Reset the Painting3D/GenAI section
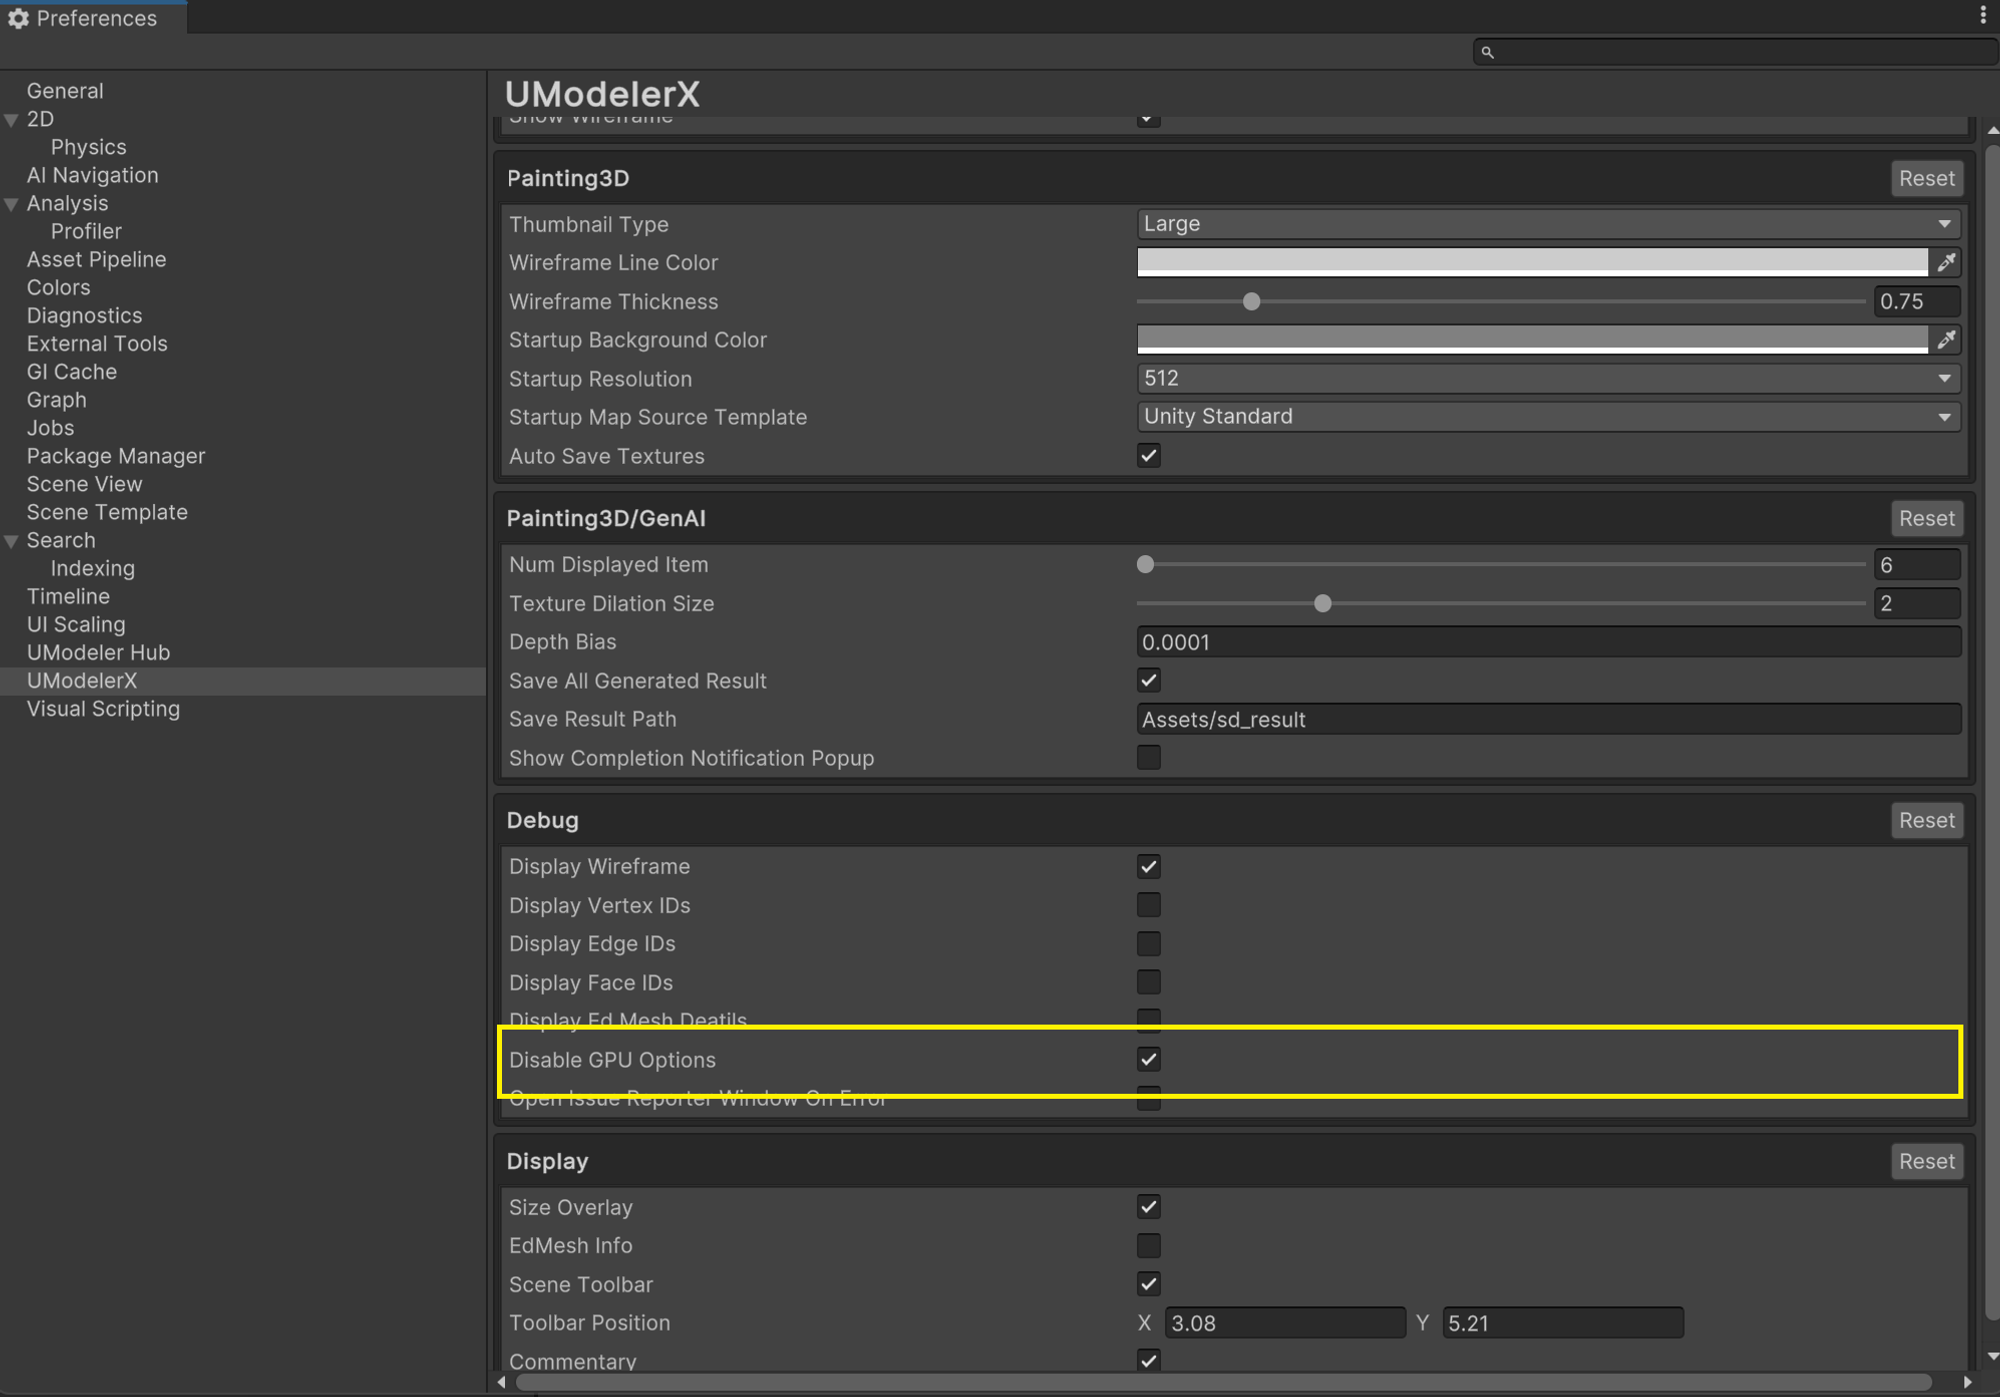The image size is (2000, 1397). click(x=1926, y=519)
